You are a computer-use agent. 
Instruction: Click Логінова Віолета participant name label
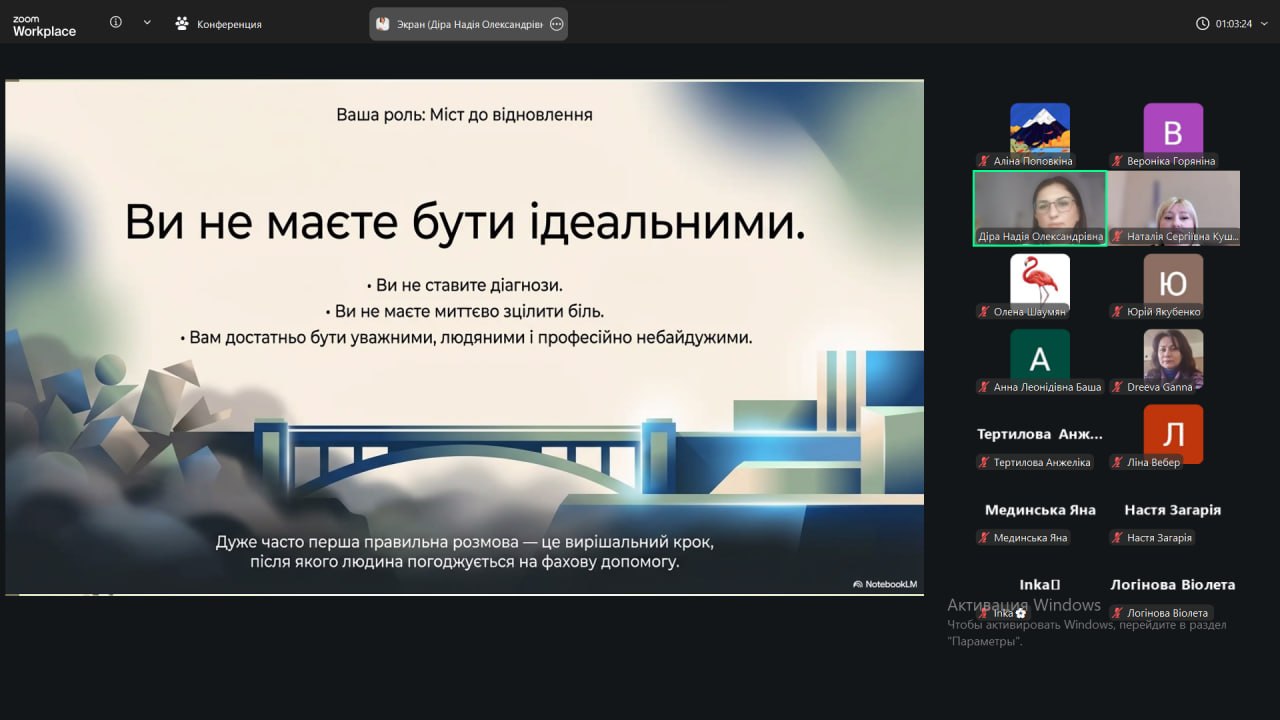pos(1168,613)
